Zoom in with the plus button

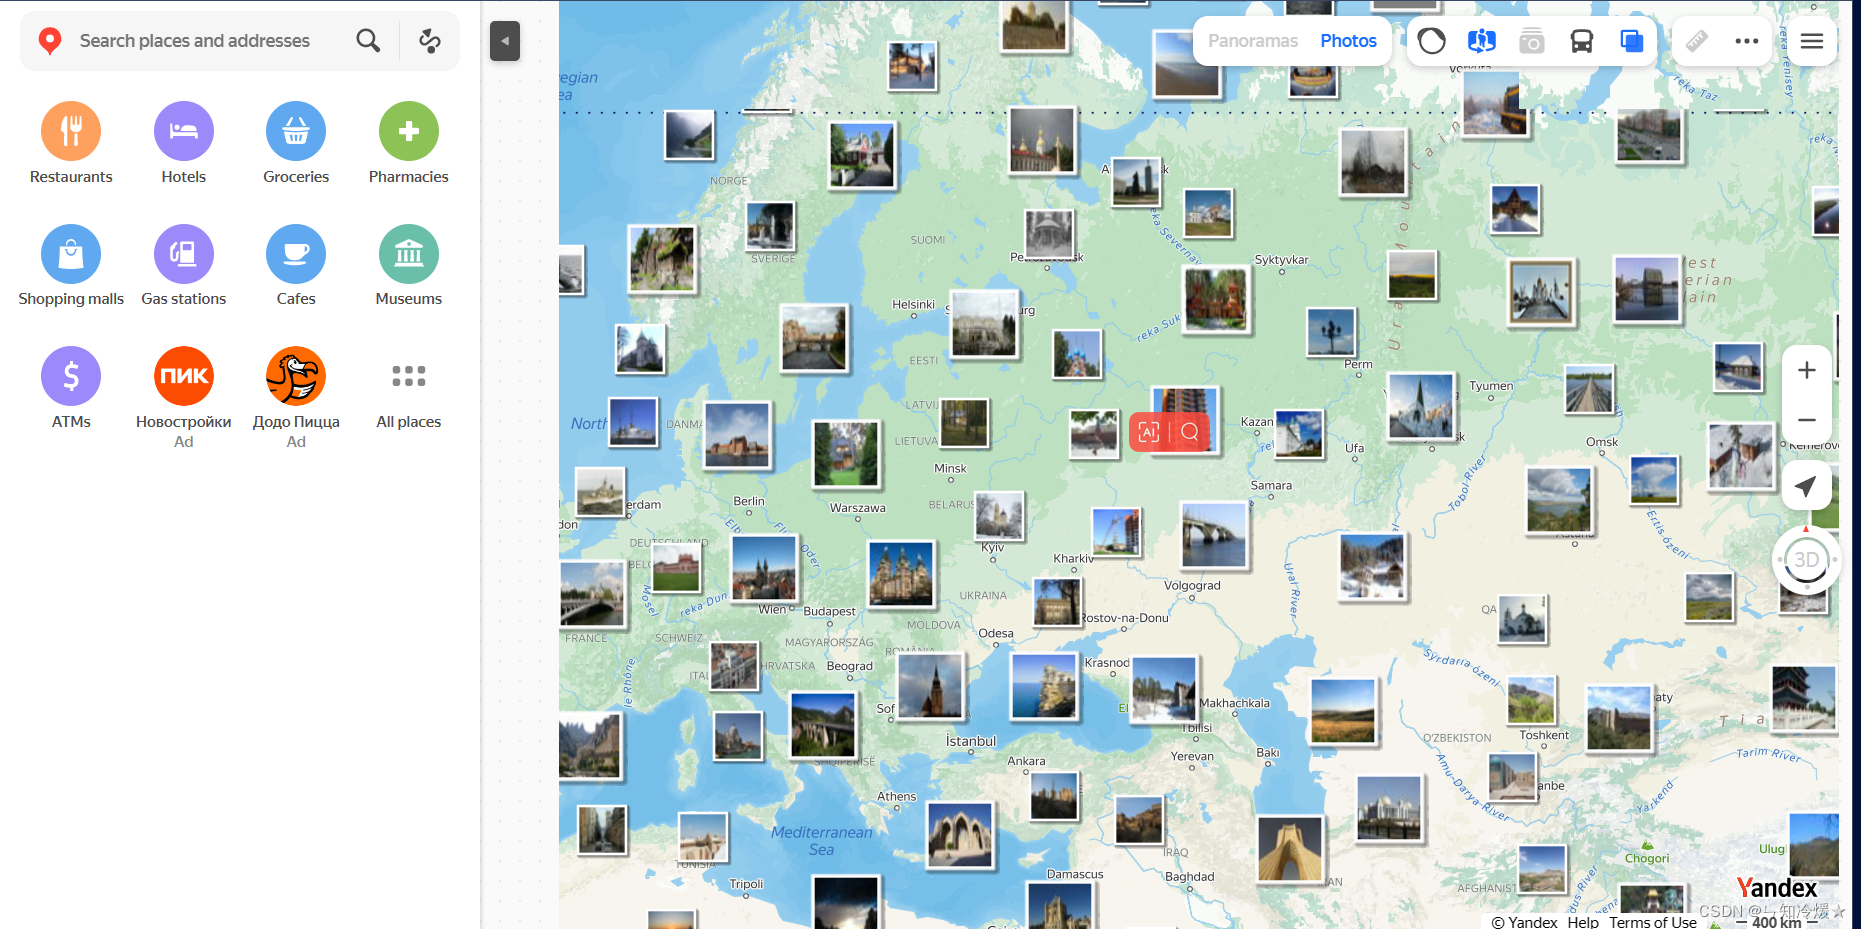[x=1806, y=370]
